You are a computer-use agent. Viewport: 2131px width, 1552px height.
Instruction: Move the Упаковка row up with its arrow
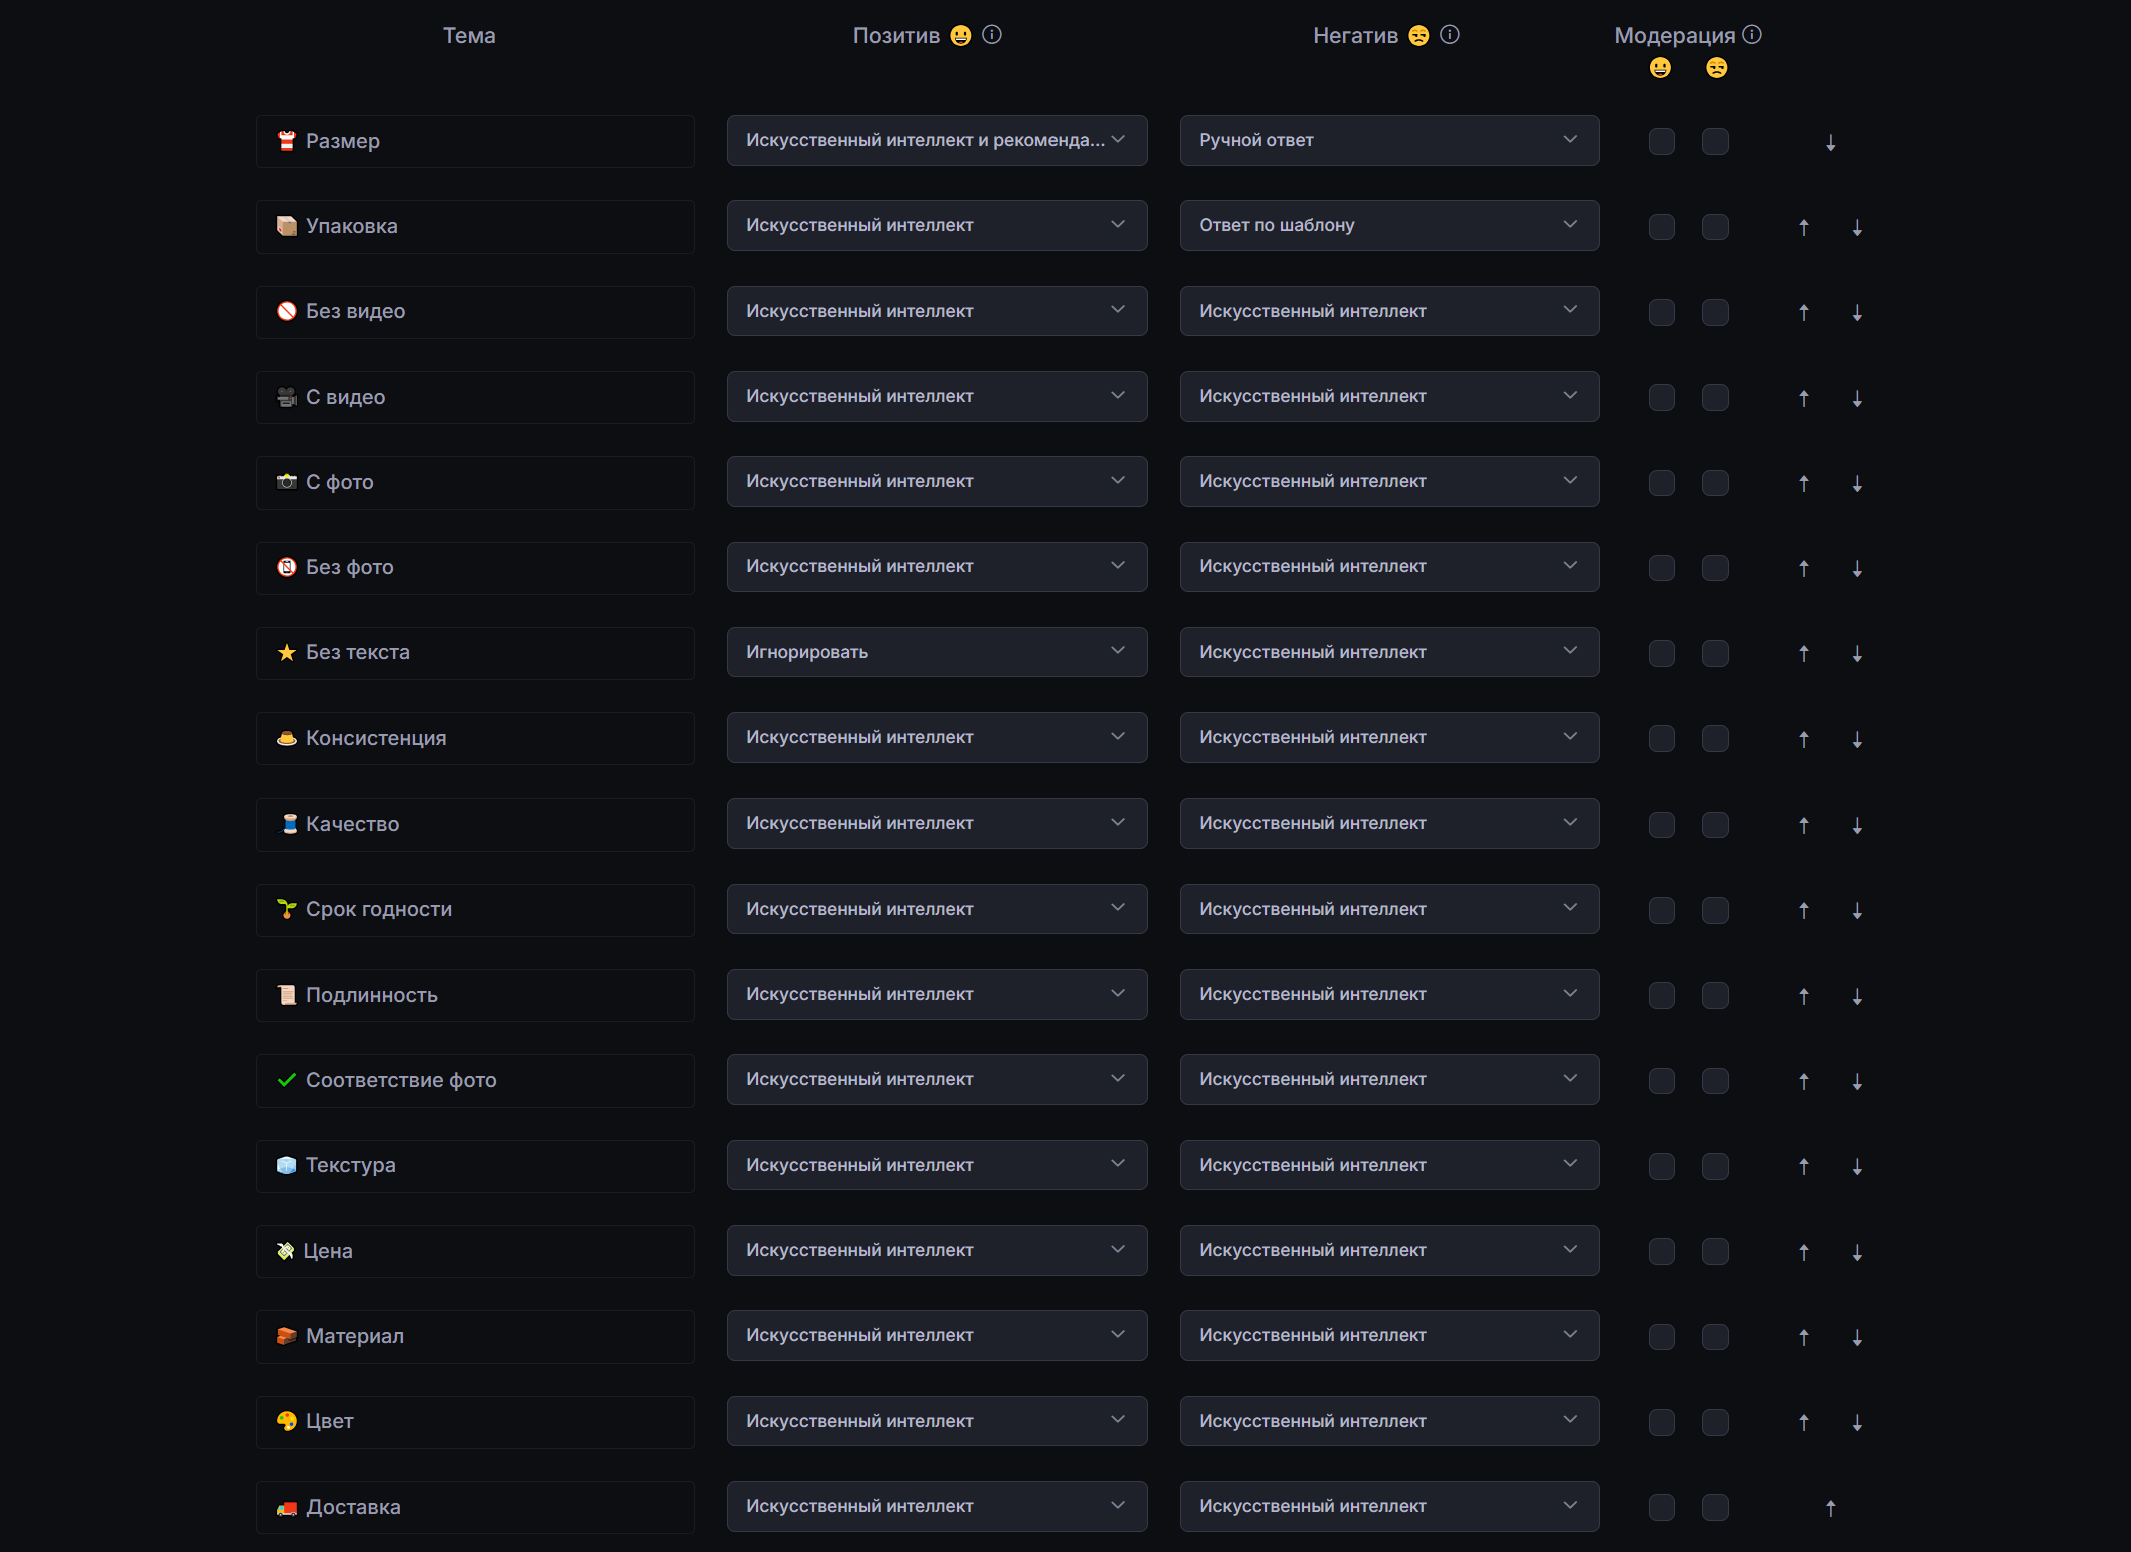point(1803,228)
